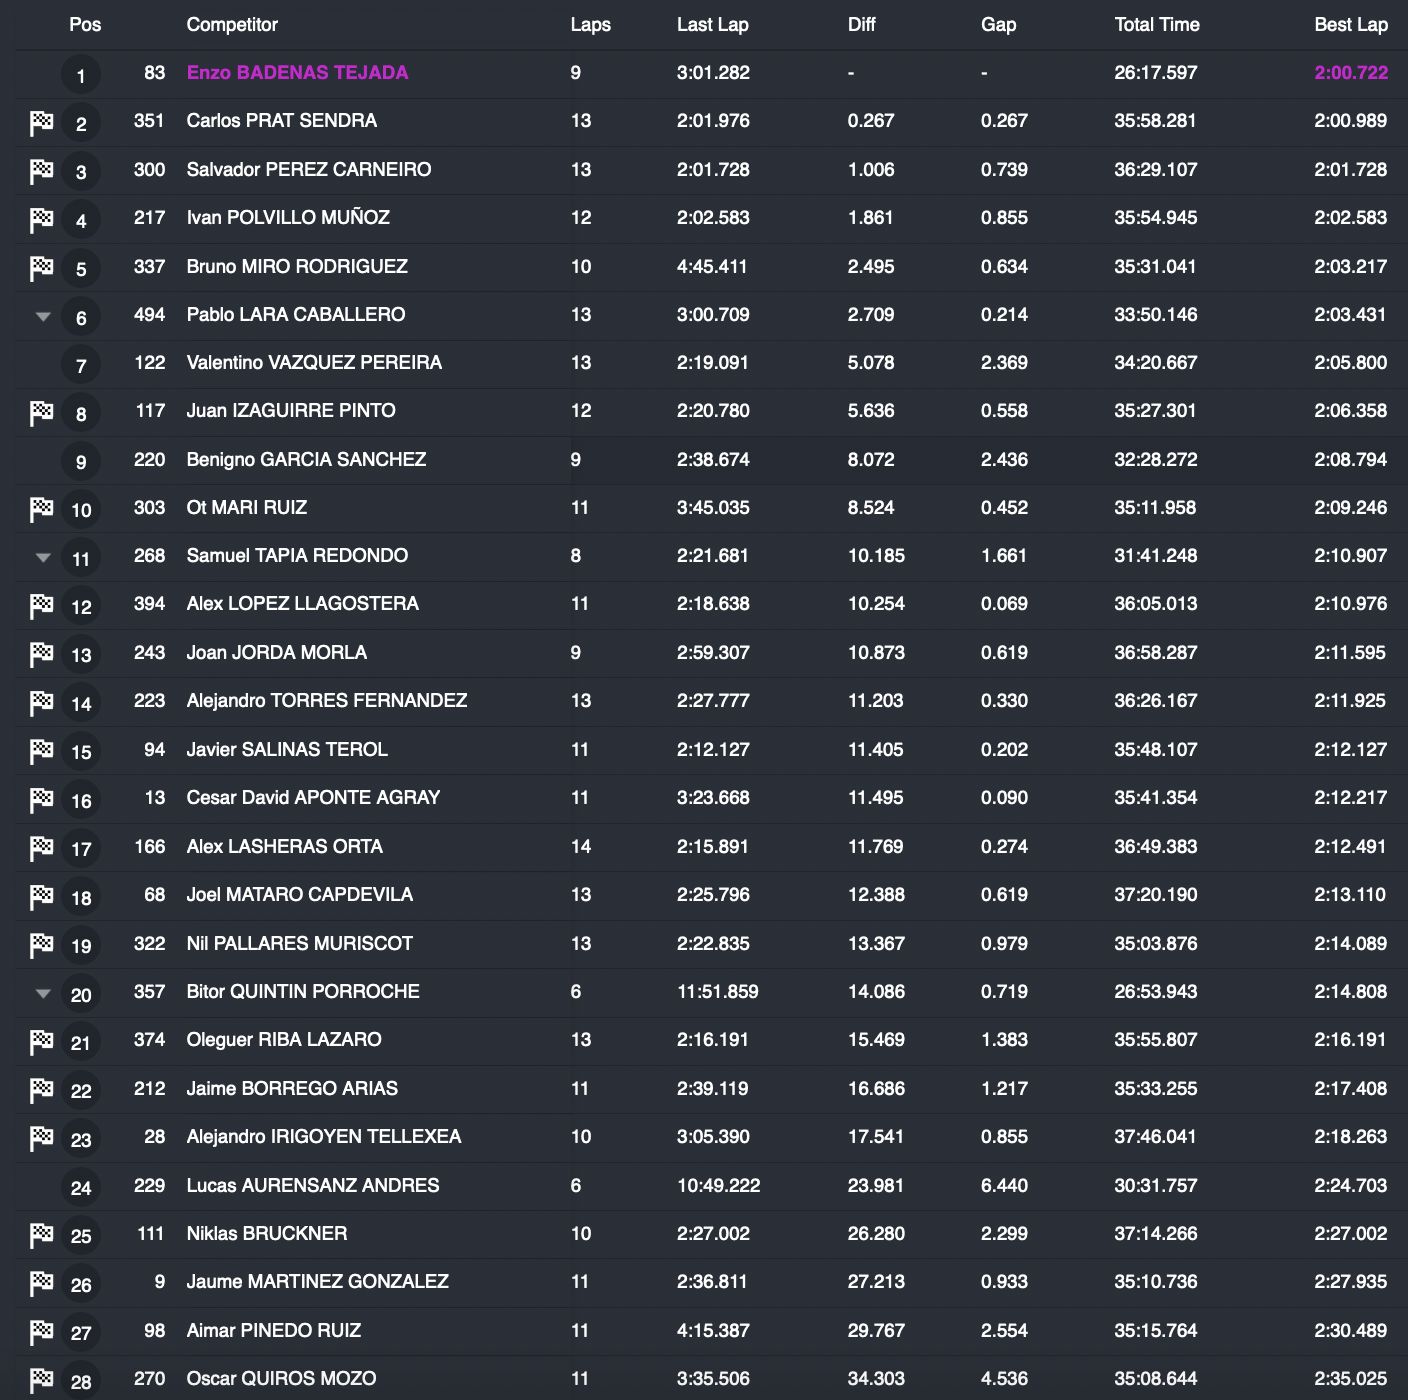This screenshot has height=1400, width=1408.
Task: Click checkered flag in Ot MARI RUIZ row
Action: tap(41, 509)
